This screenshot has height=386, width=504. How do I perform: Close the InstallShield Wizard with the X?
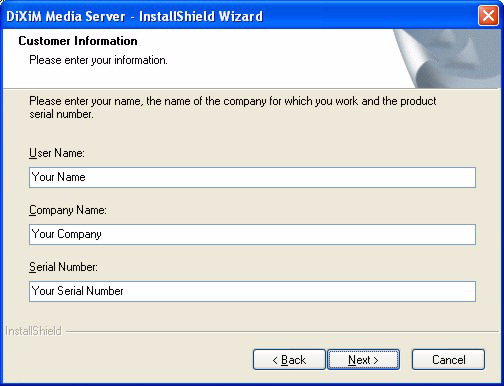pyautogui.click(x=488, y=16)
